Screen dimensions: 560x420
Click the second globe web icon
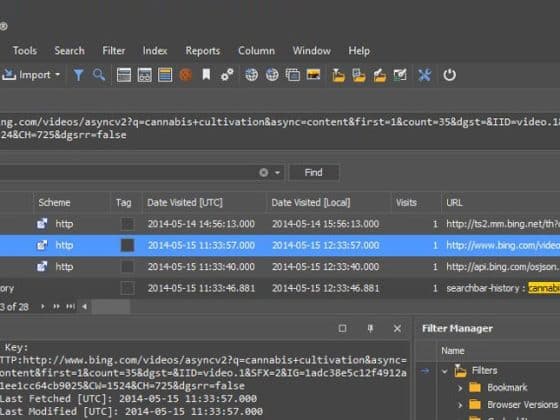click(x=272, y=75)
